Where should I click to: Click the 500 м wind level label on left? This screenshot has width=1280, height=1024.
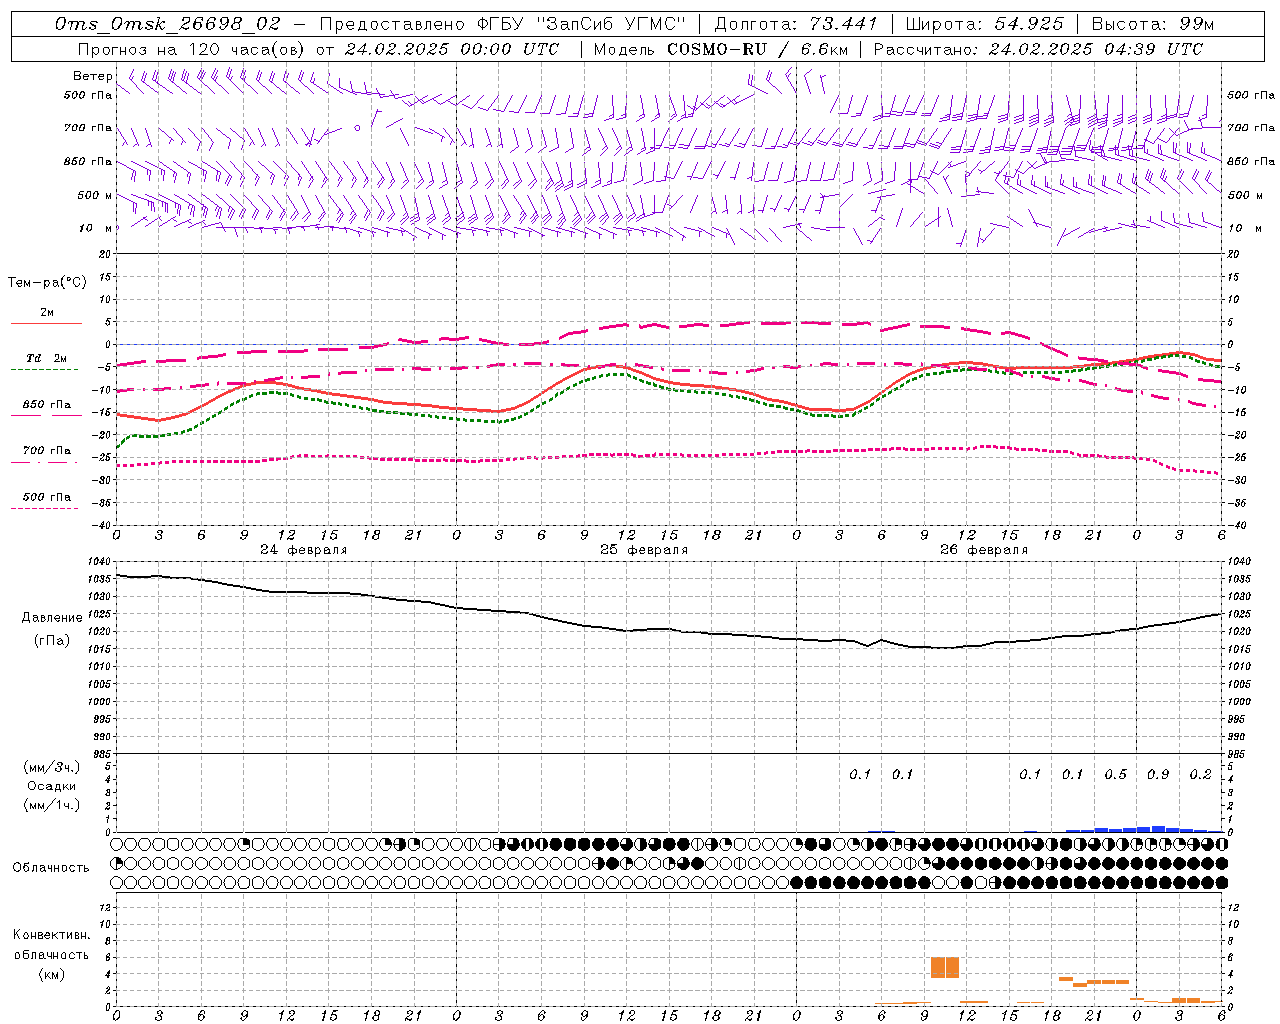(95, 195)
